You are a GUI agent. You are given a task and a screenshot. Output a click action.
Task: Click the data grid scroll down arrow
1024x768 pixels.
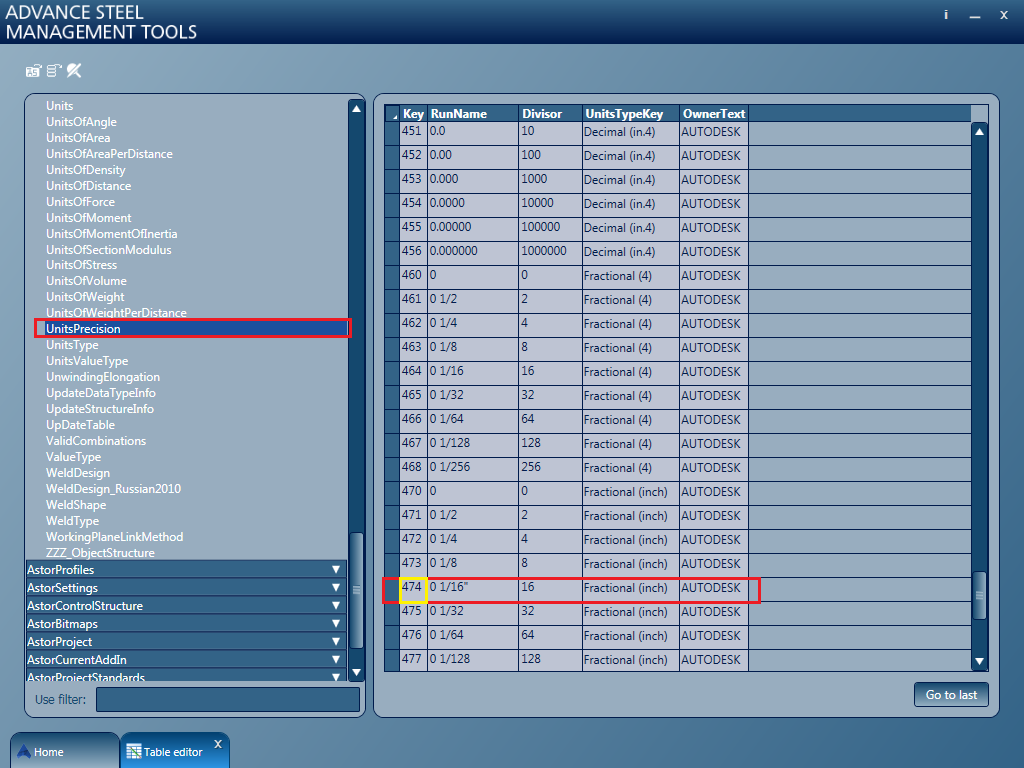[x=980, y=662]
